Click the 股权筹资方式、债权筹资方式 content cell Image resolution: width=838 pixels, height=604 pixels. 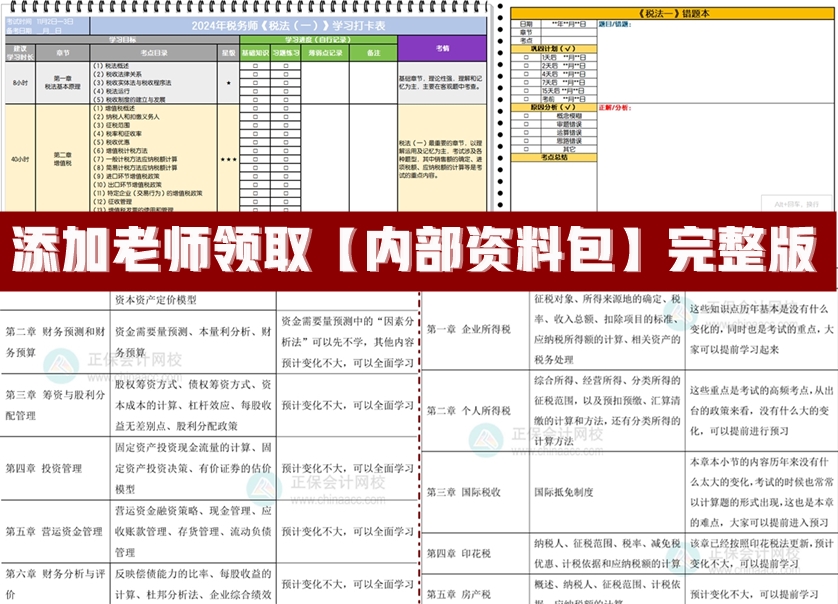[x=193, y=405]
